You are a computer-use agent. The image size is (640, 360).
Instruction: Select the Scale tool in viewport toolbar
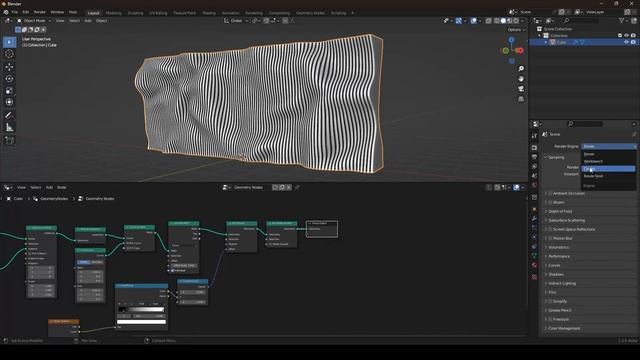click(9, 90)
